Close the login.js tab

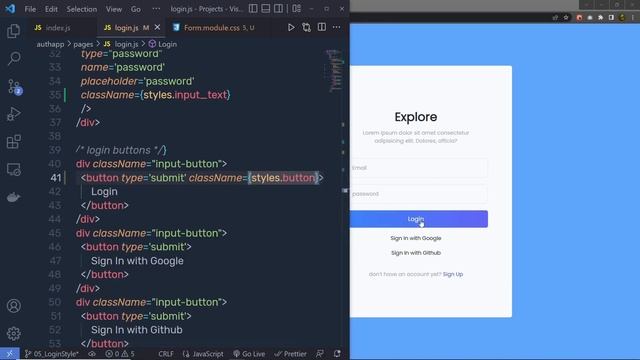click(157, 27)
